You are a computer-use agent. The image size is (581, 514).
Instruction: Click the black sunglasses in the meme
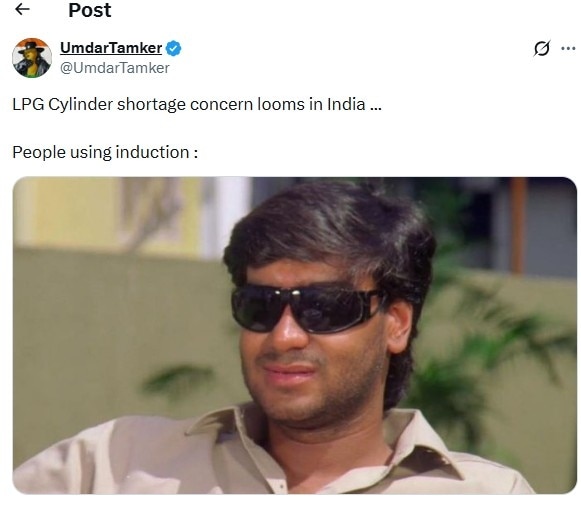click(308, 308)
